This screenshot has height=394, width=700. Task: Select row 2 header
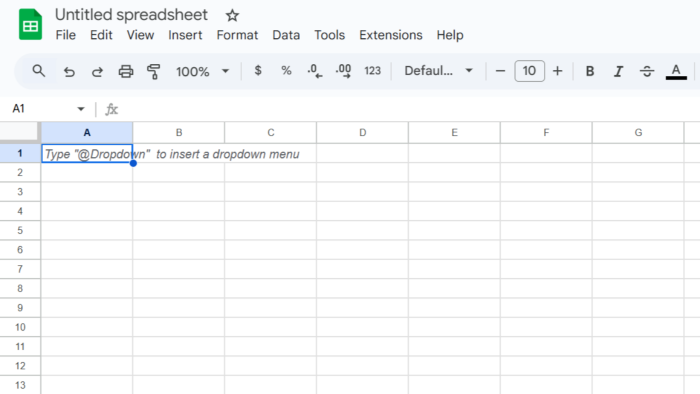pos(20,173)
